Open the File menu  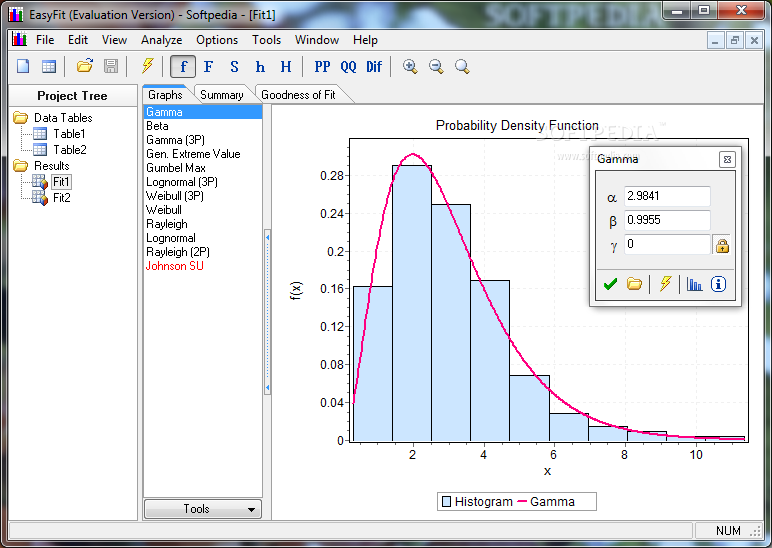pos(45,40)
